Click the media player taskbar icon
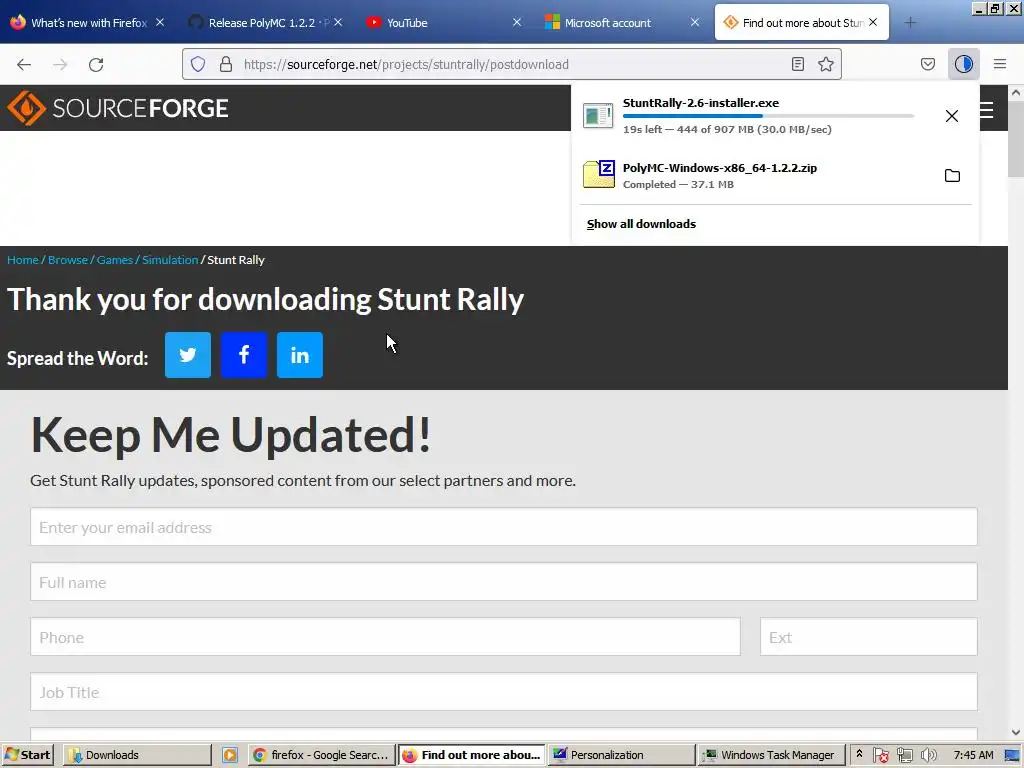The width and height of the screenshot is (1024, 768). (230, 755)
